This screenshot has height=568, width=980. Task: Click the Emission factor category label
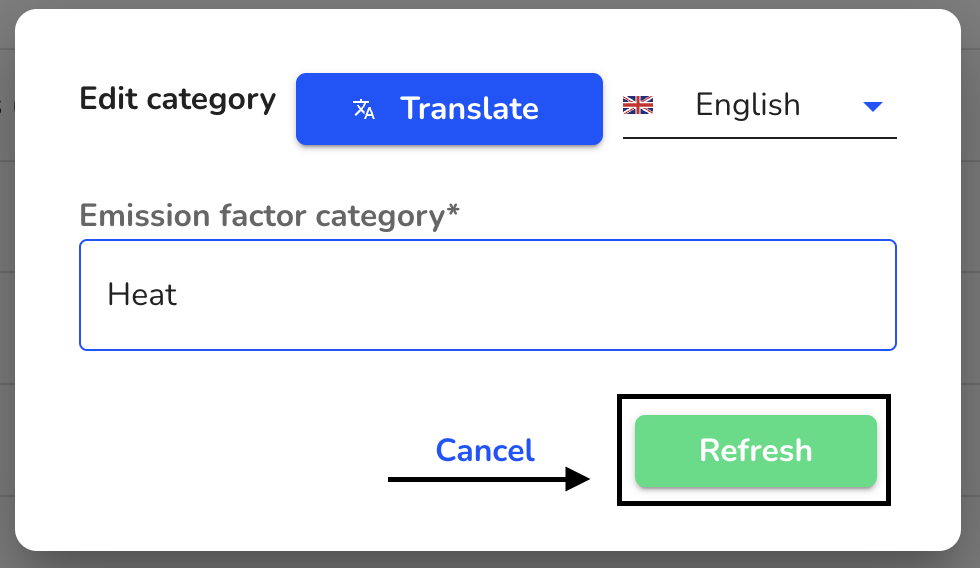(x=269, y=216)
